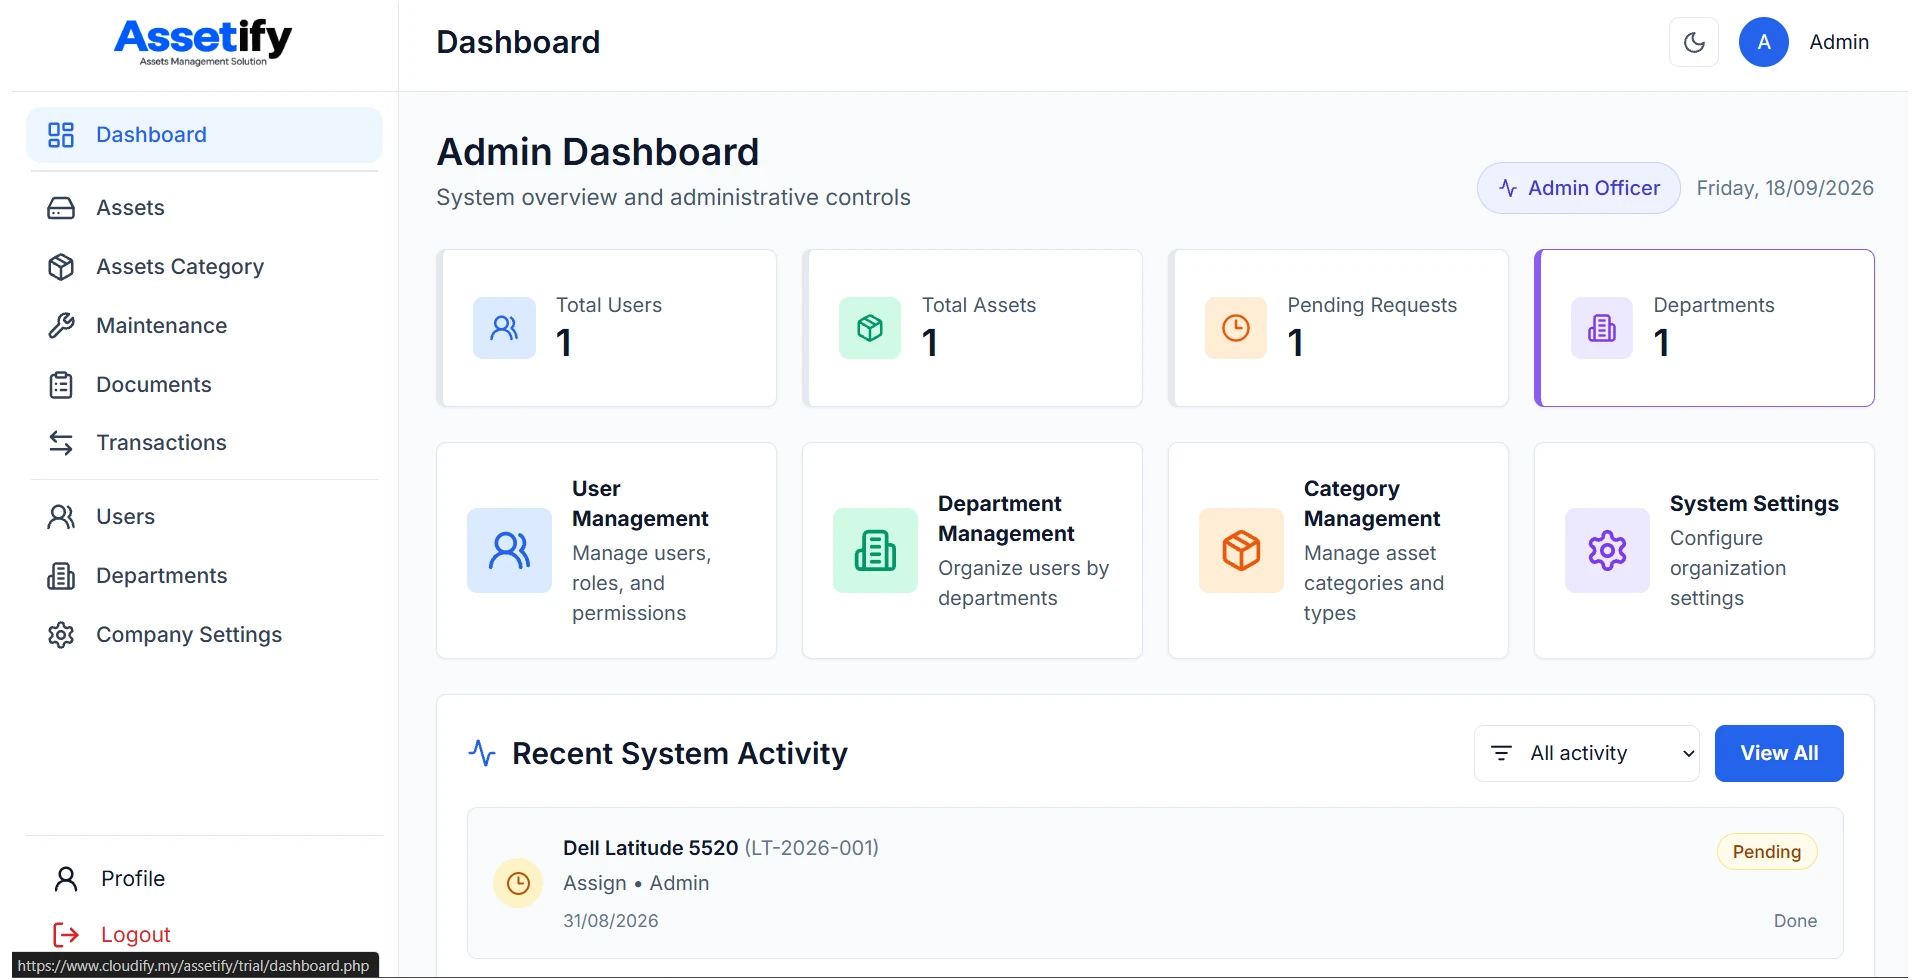This screenshot has height=980, width=1920.
Task: Click the Pending status badge
Action: pos(1767,852)
